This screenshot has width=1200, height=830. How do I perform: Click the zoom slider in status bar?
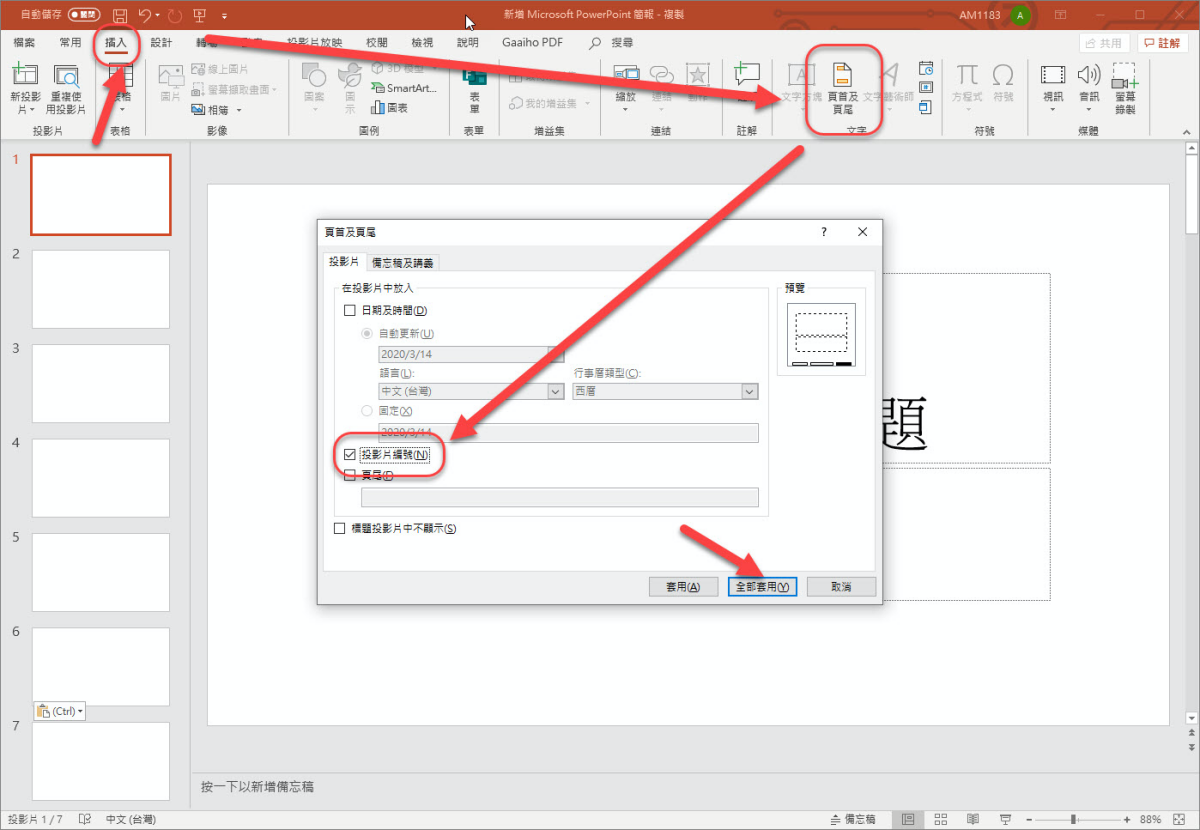pos(1073,819)
